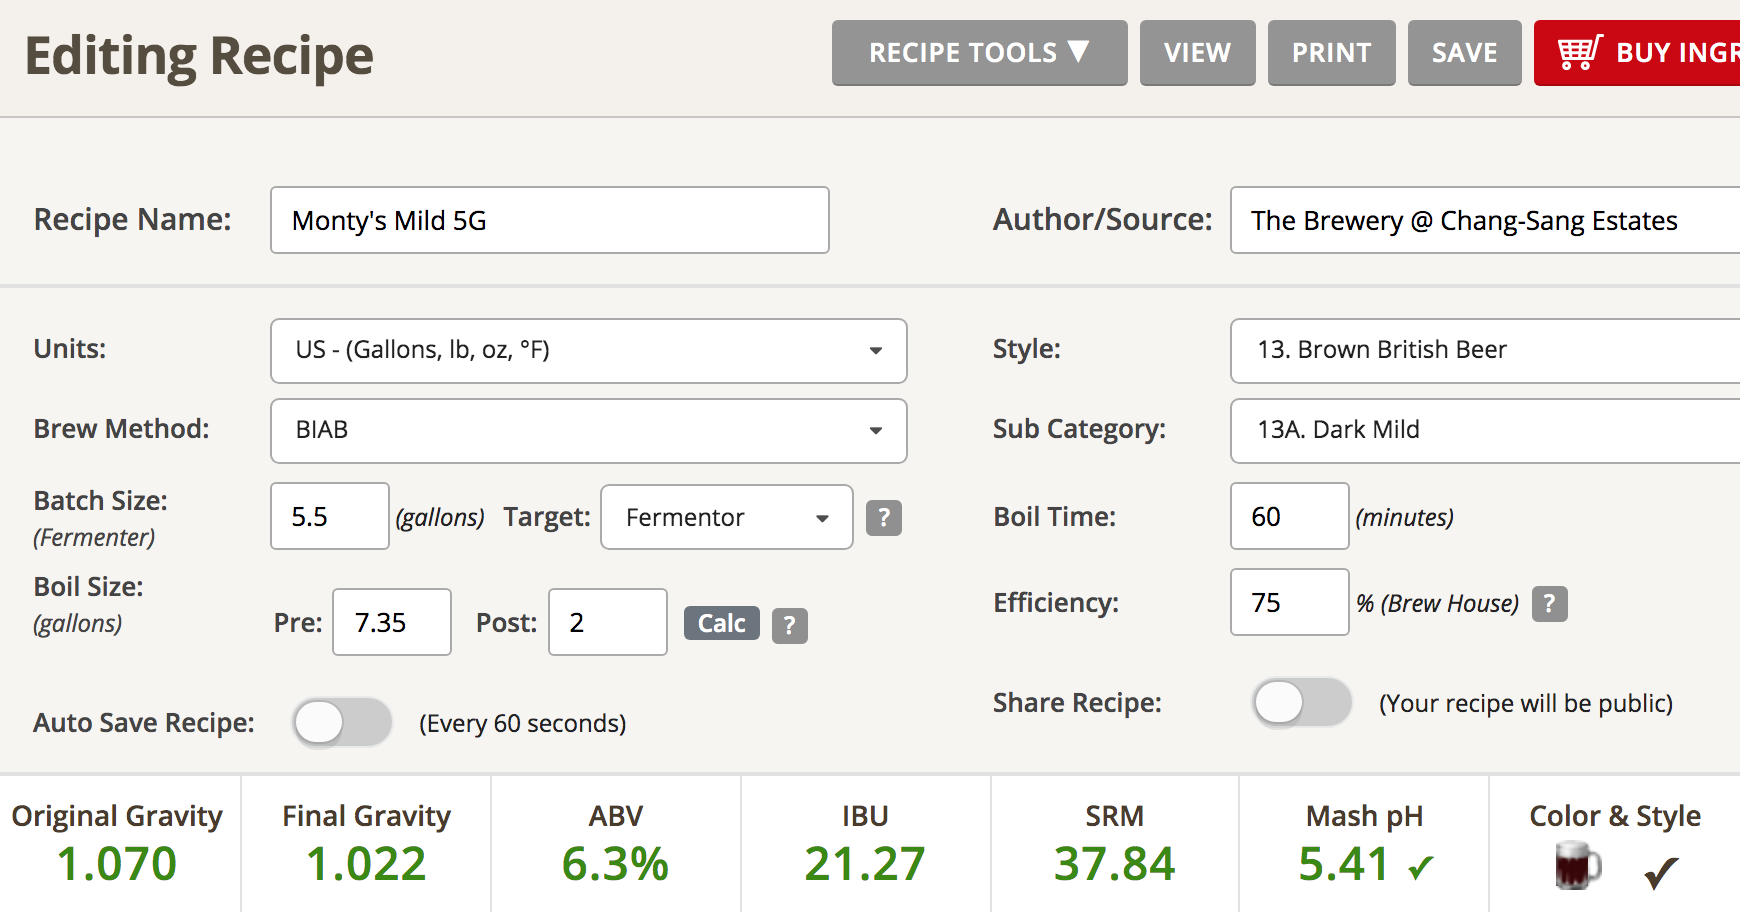Open the Target Fermentor dropdown
The image size is (1740, 912).
726,518
